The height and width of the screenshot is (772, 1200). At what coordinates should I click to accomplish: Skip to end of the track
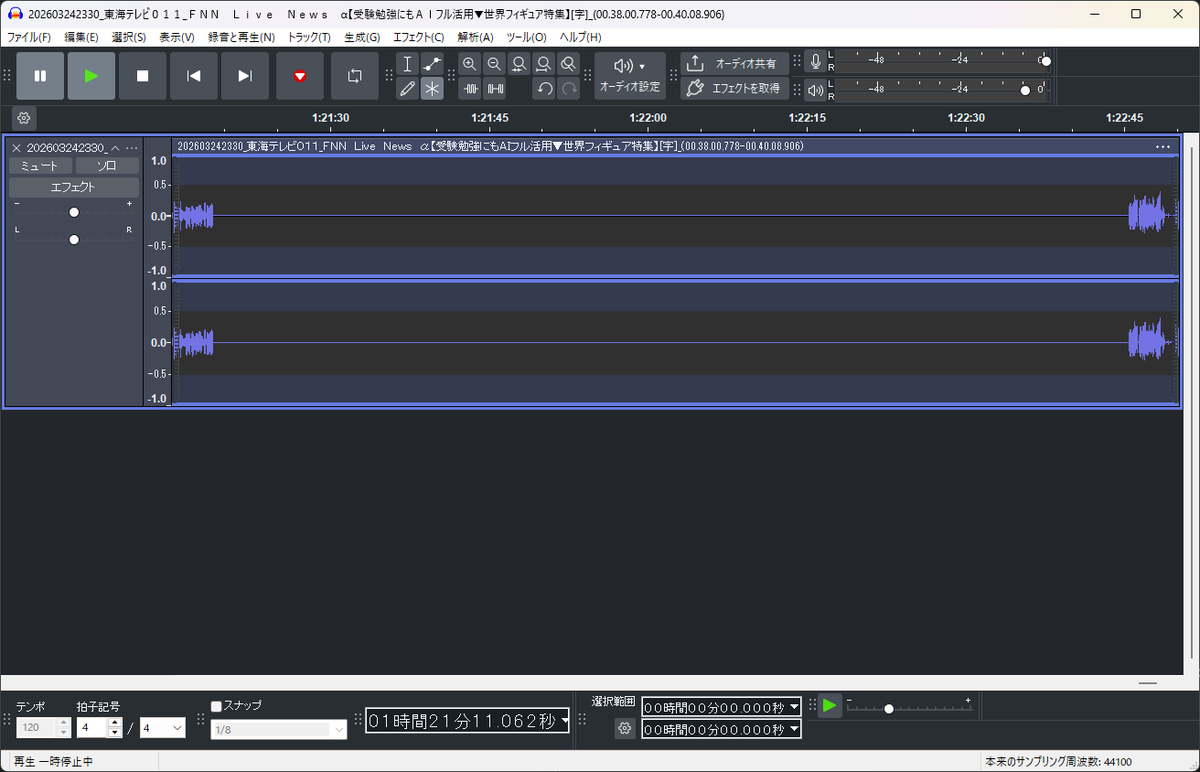(x=245, y=76)
